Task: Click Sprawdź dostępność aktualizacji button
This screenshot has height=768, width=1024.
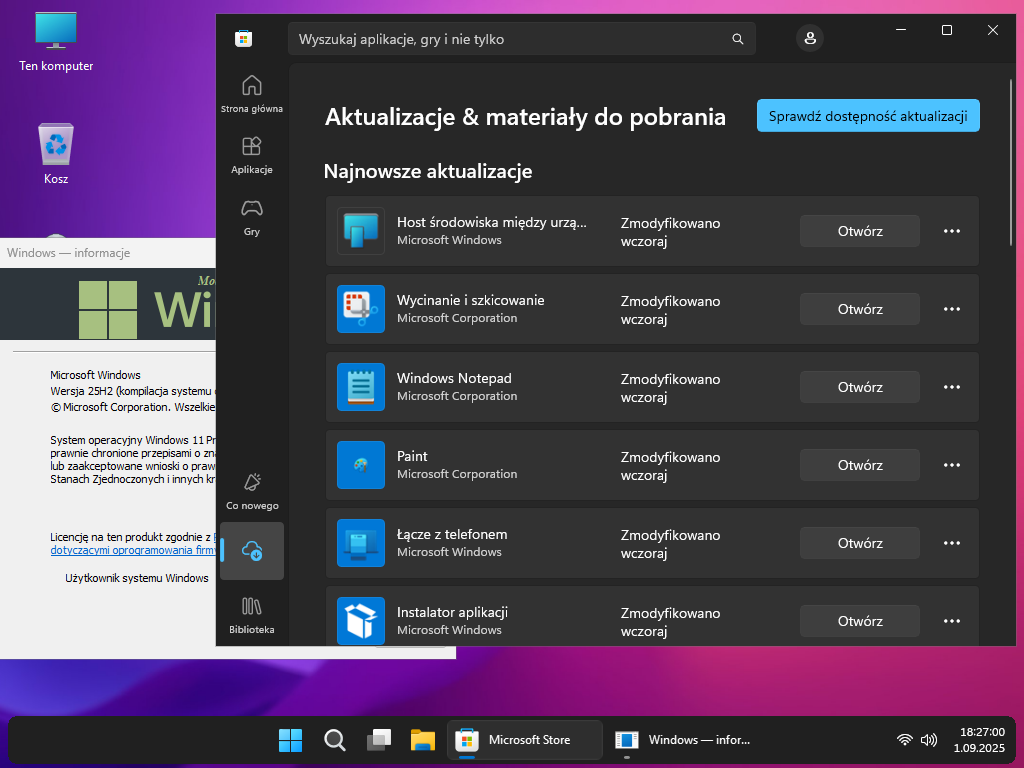Action: click(x=868, y=116)
